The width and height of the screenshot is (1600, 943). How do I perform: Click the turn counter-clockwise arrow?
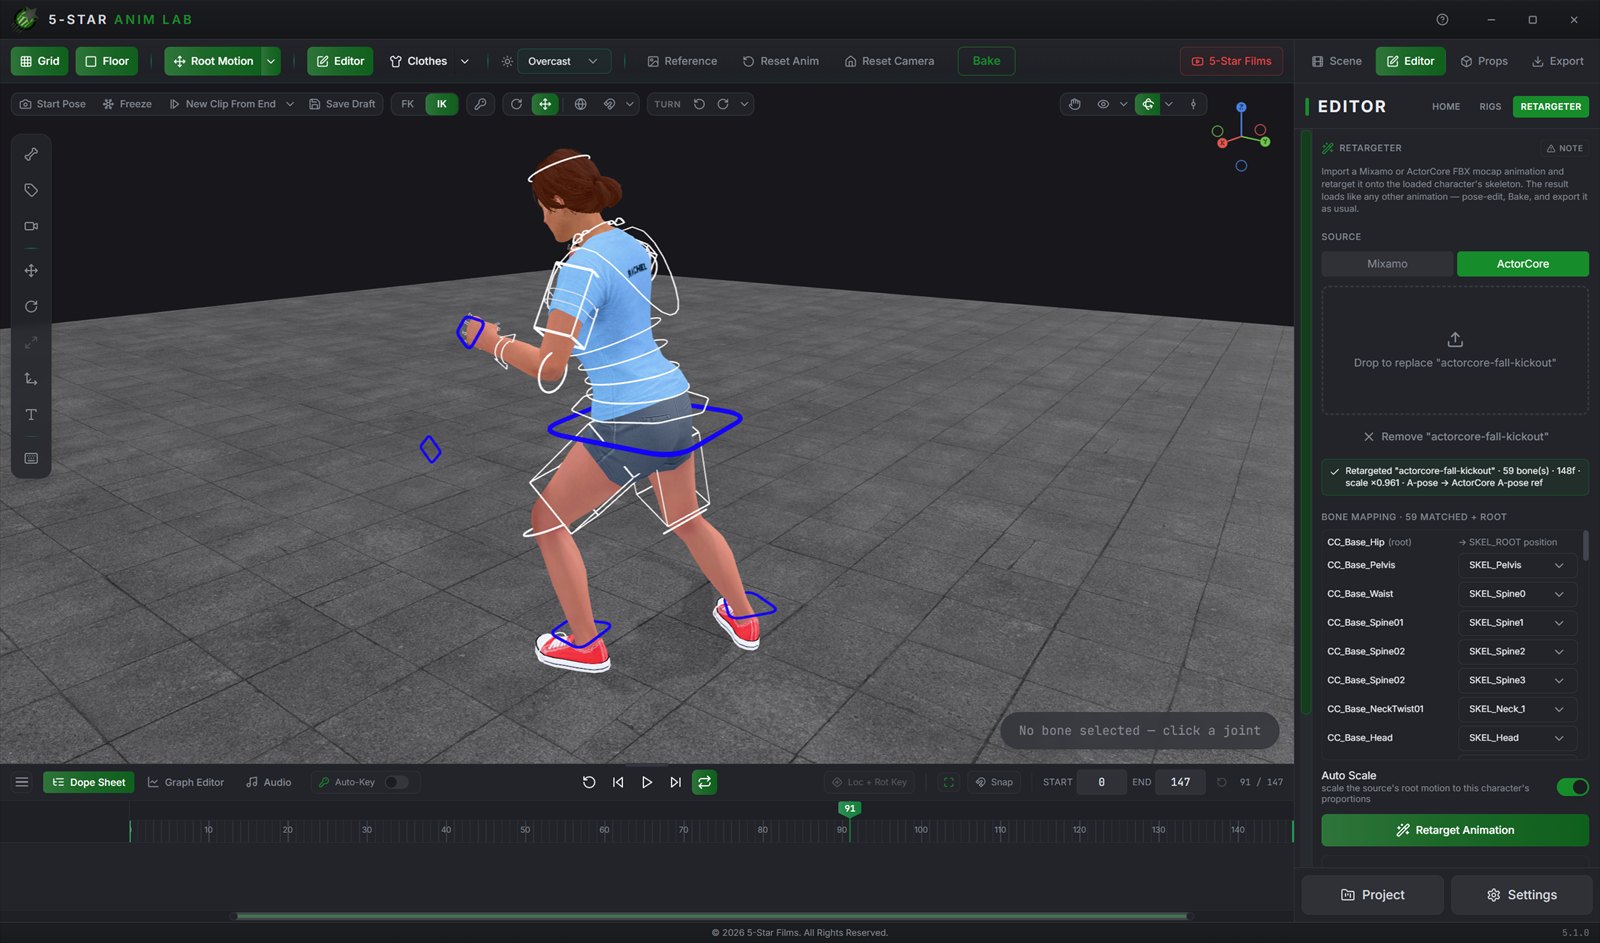tap(699, 104)
